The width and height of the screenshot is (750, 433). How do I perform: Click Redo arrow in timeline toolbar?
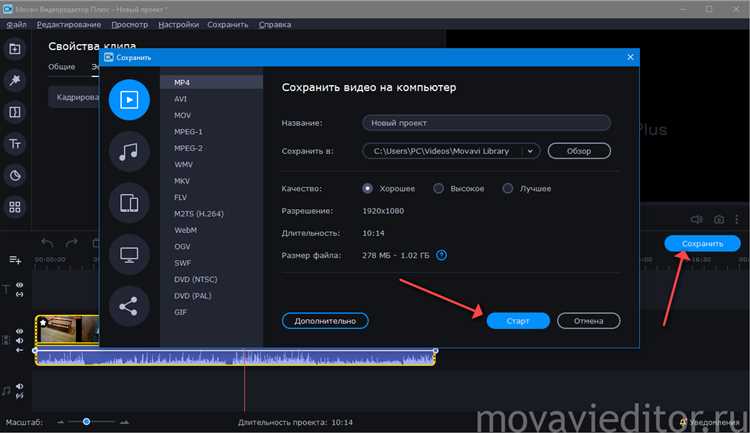tap(72, 243)
